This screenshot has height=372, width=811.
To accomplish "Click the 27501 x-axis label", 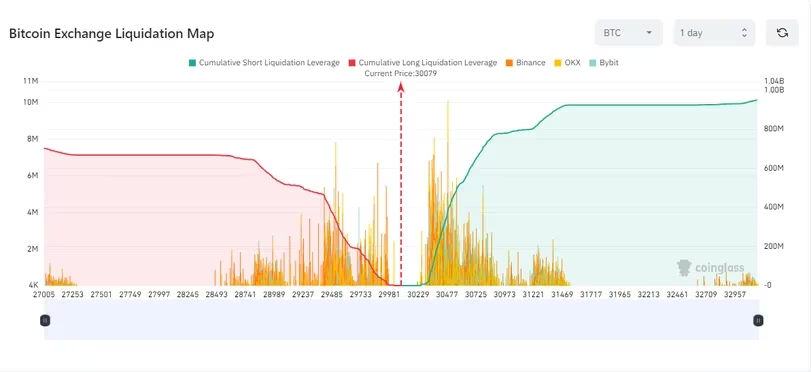I will coord(101,293).
